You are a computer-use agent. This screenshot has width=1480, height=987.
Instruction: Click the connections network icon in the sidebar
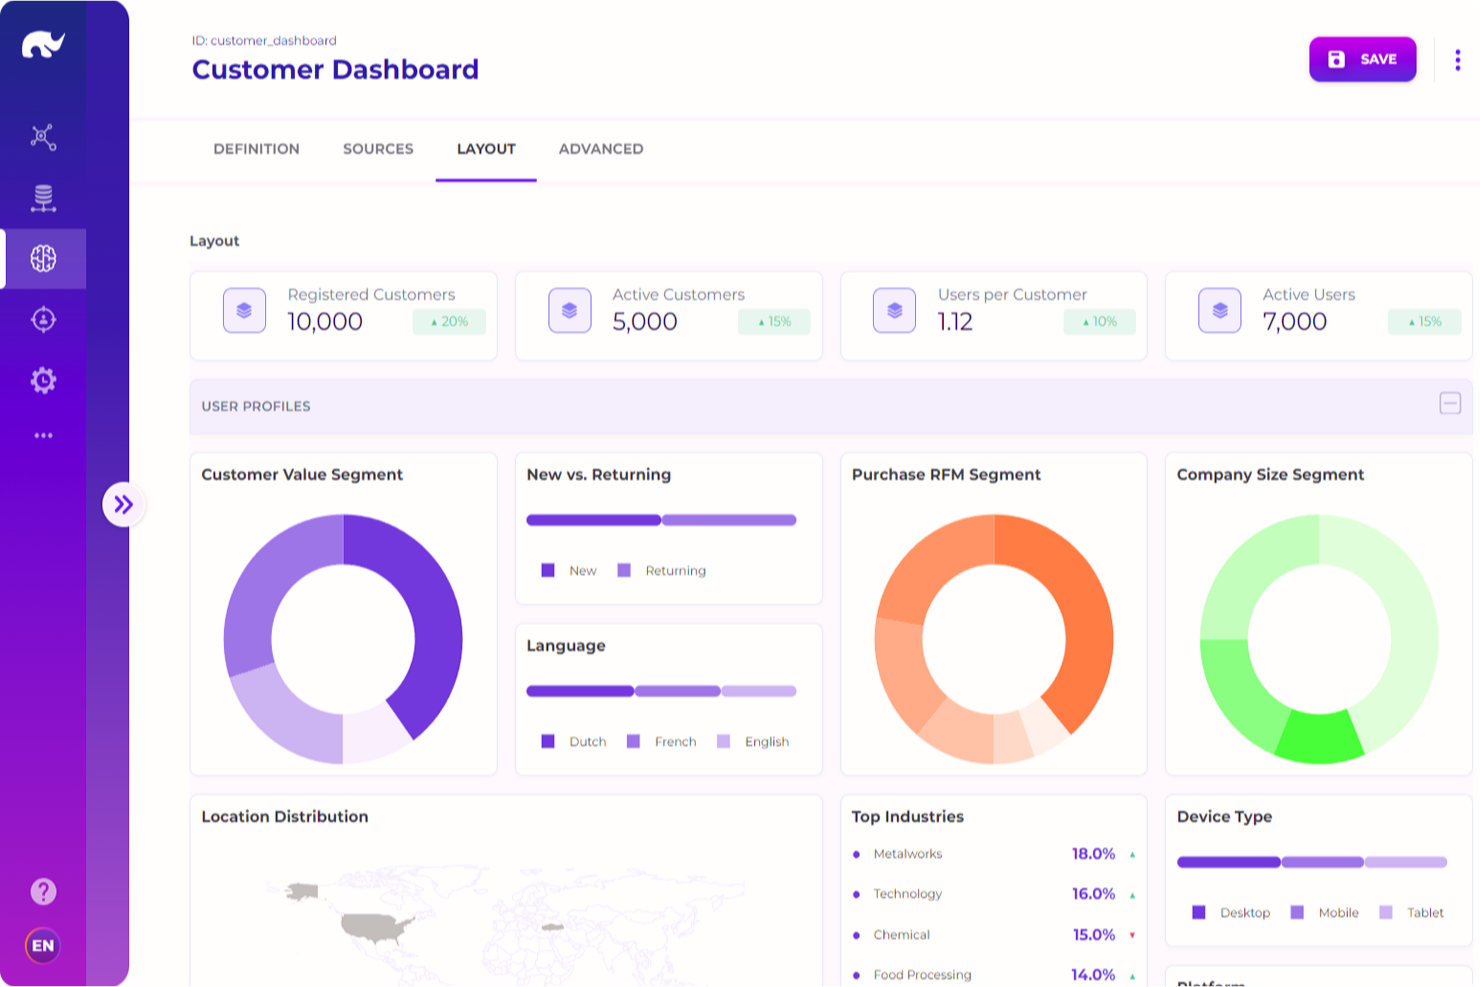(43, 136)
